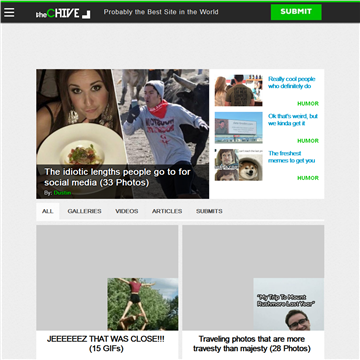Click author name Dustin

tap(62, 193)
